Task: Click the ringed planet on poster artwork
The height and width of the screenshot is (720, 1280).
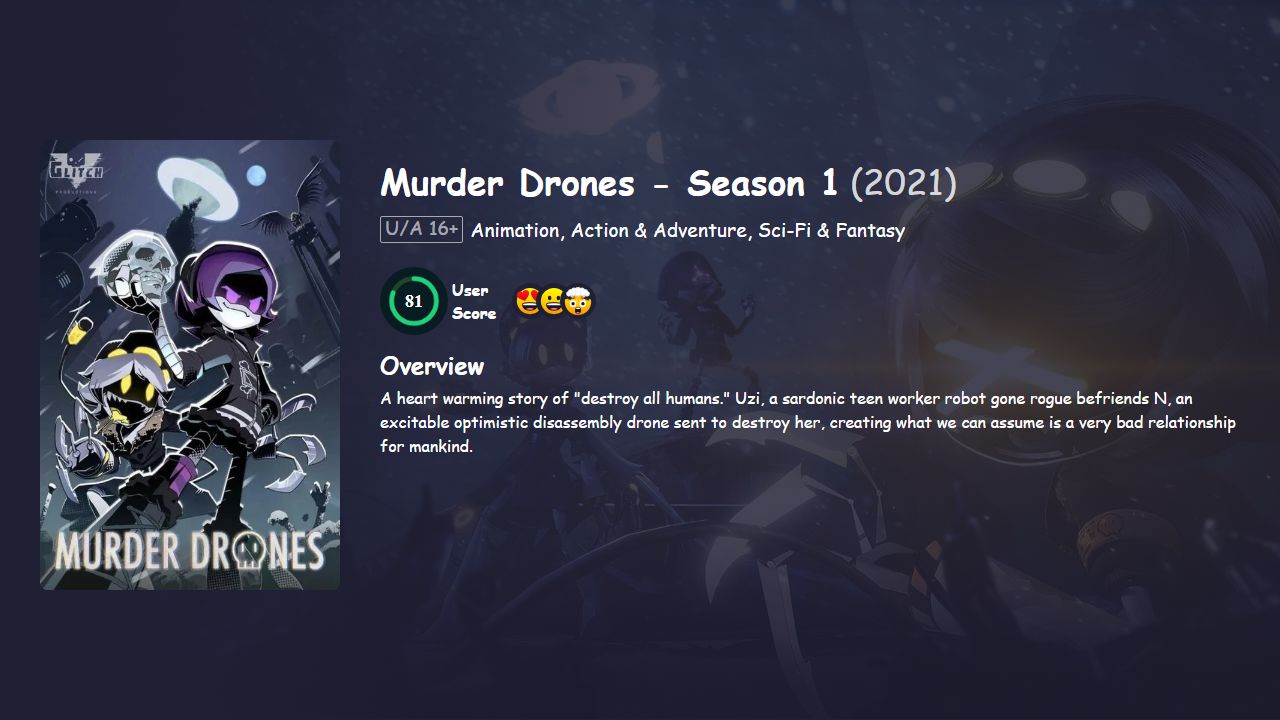Action: pos(199,186)
